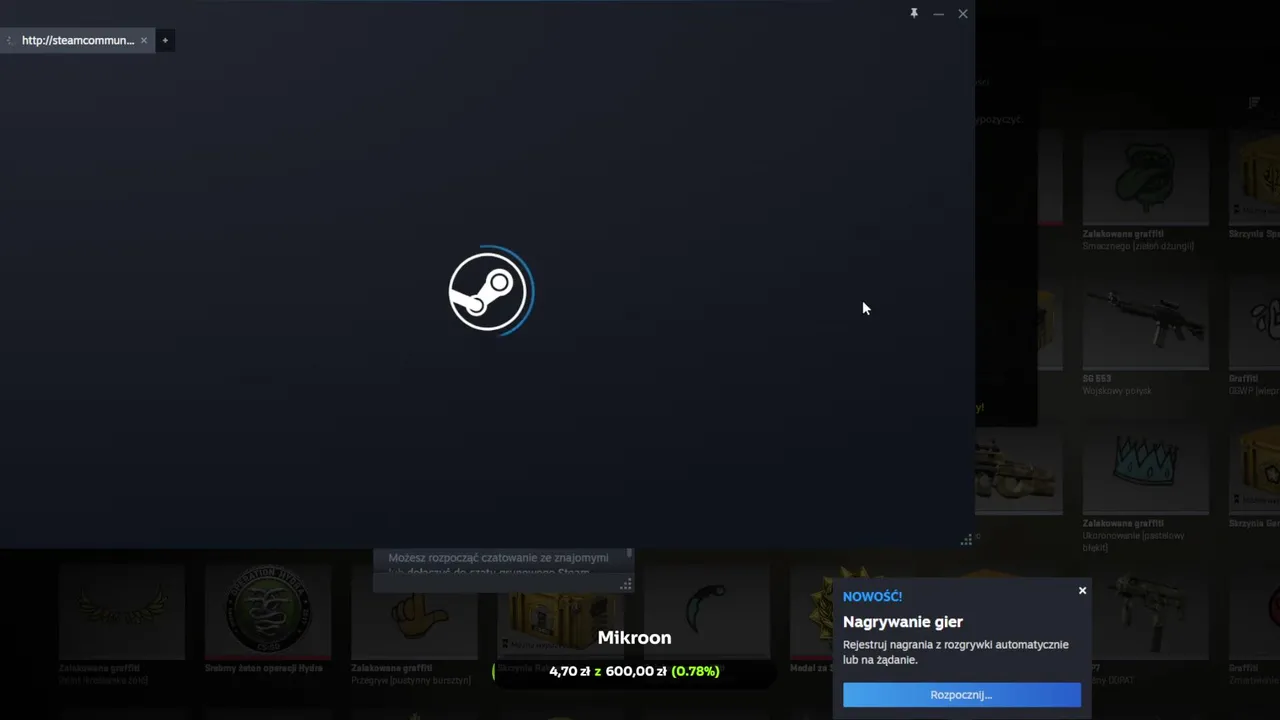Pin the overlay browser window
Screen dimensions: 1280x720
point(914,13)
